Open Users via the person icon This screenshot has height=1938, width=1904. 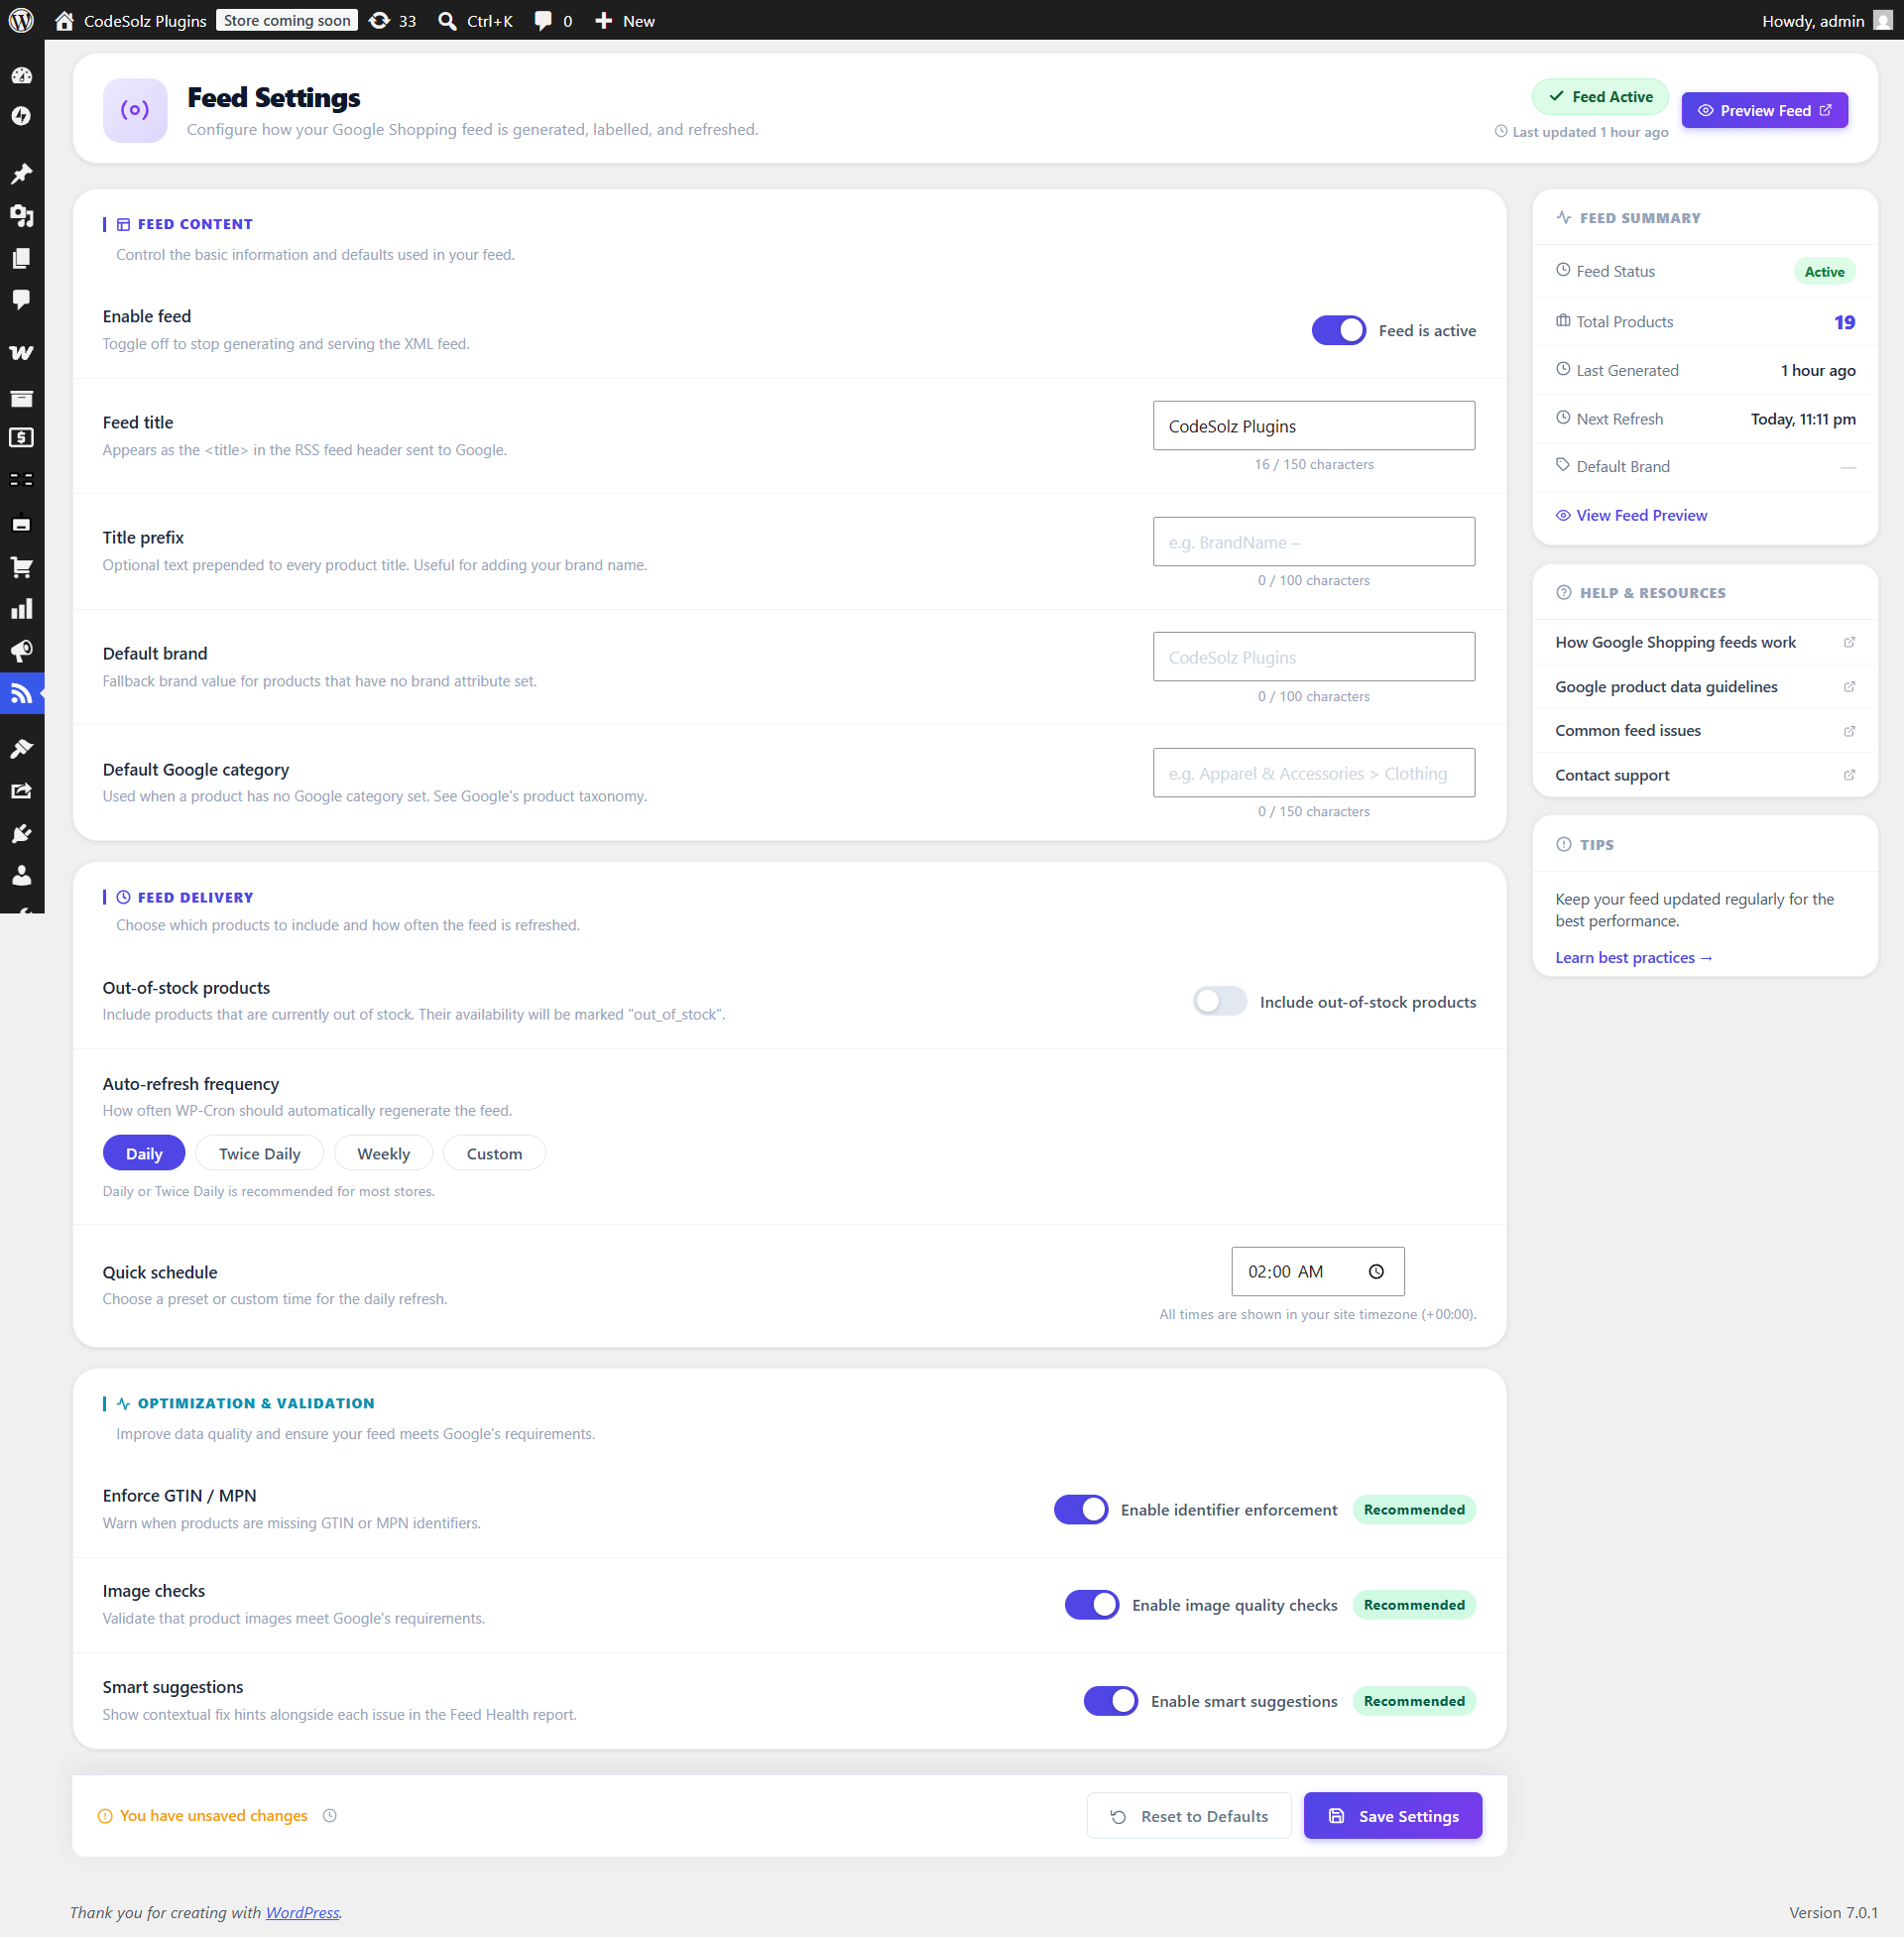[x=21, y=875]
